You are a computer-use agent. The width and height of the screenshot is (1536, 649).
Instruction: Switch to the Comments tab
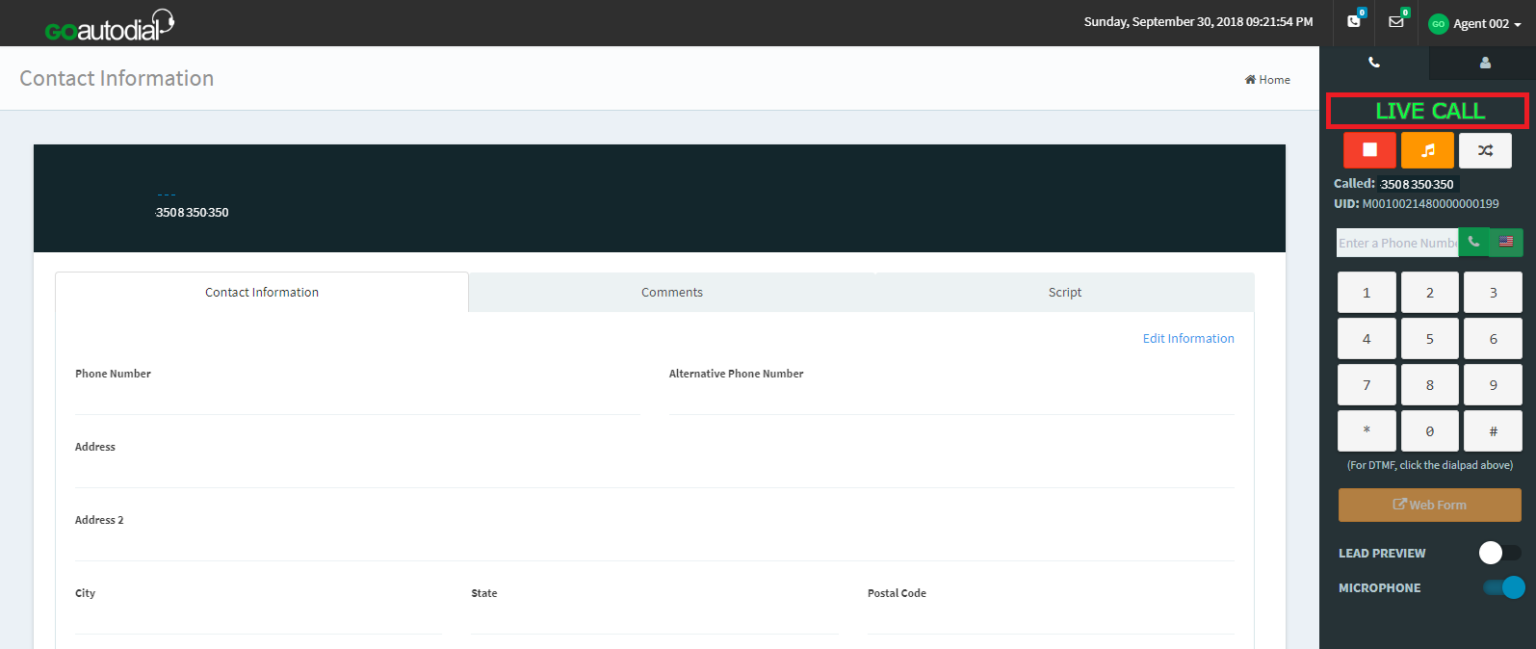671,292
